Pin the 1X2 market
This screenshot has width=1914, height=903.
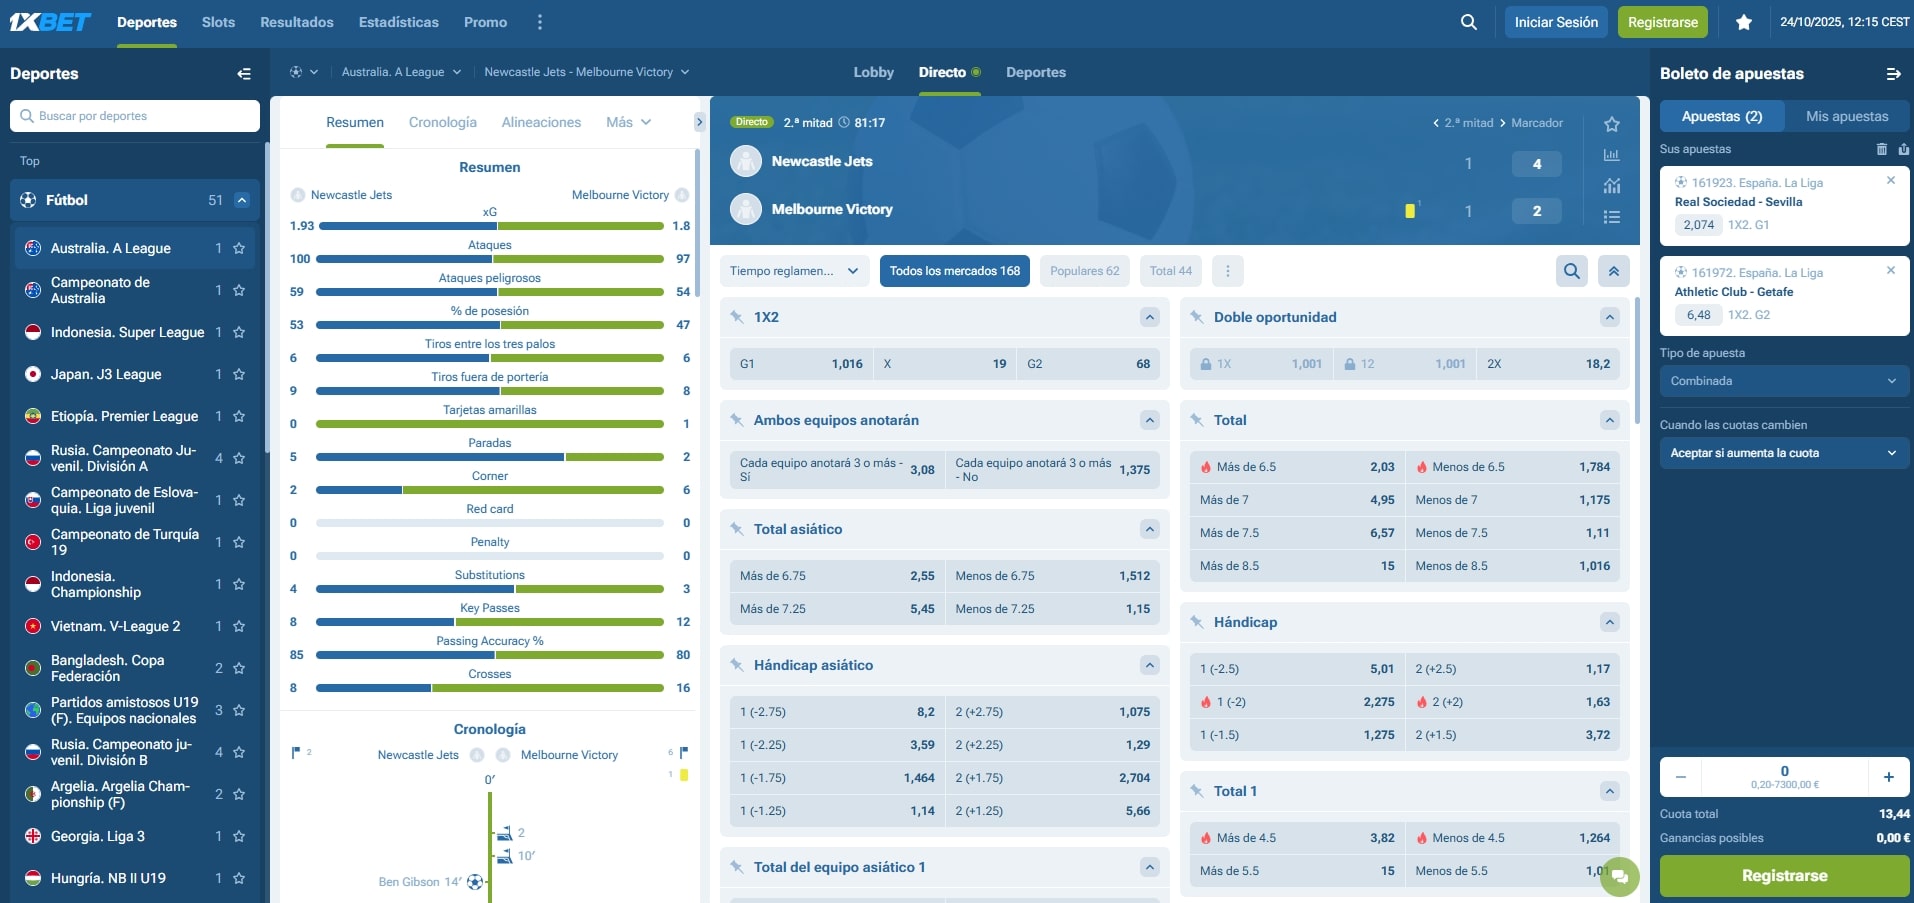(737, 317)
